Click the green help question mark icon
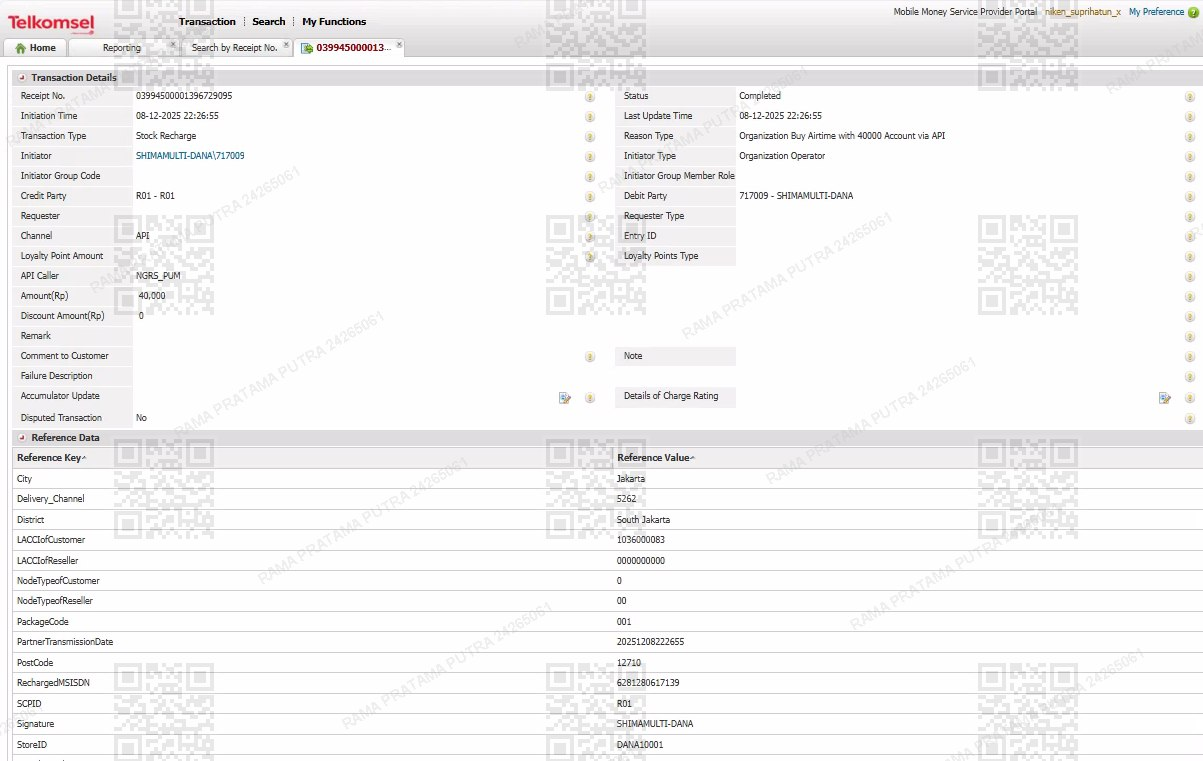The width and height of the screenshot is (1203, 761). [1193, 13]
